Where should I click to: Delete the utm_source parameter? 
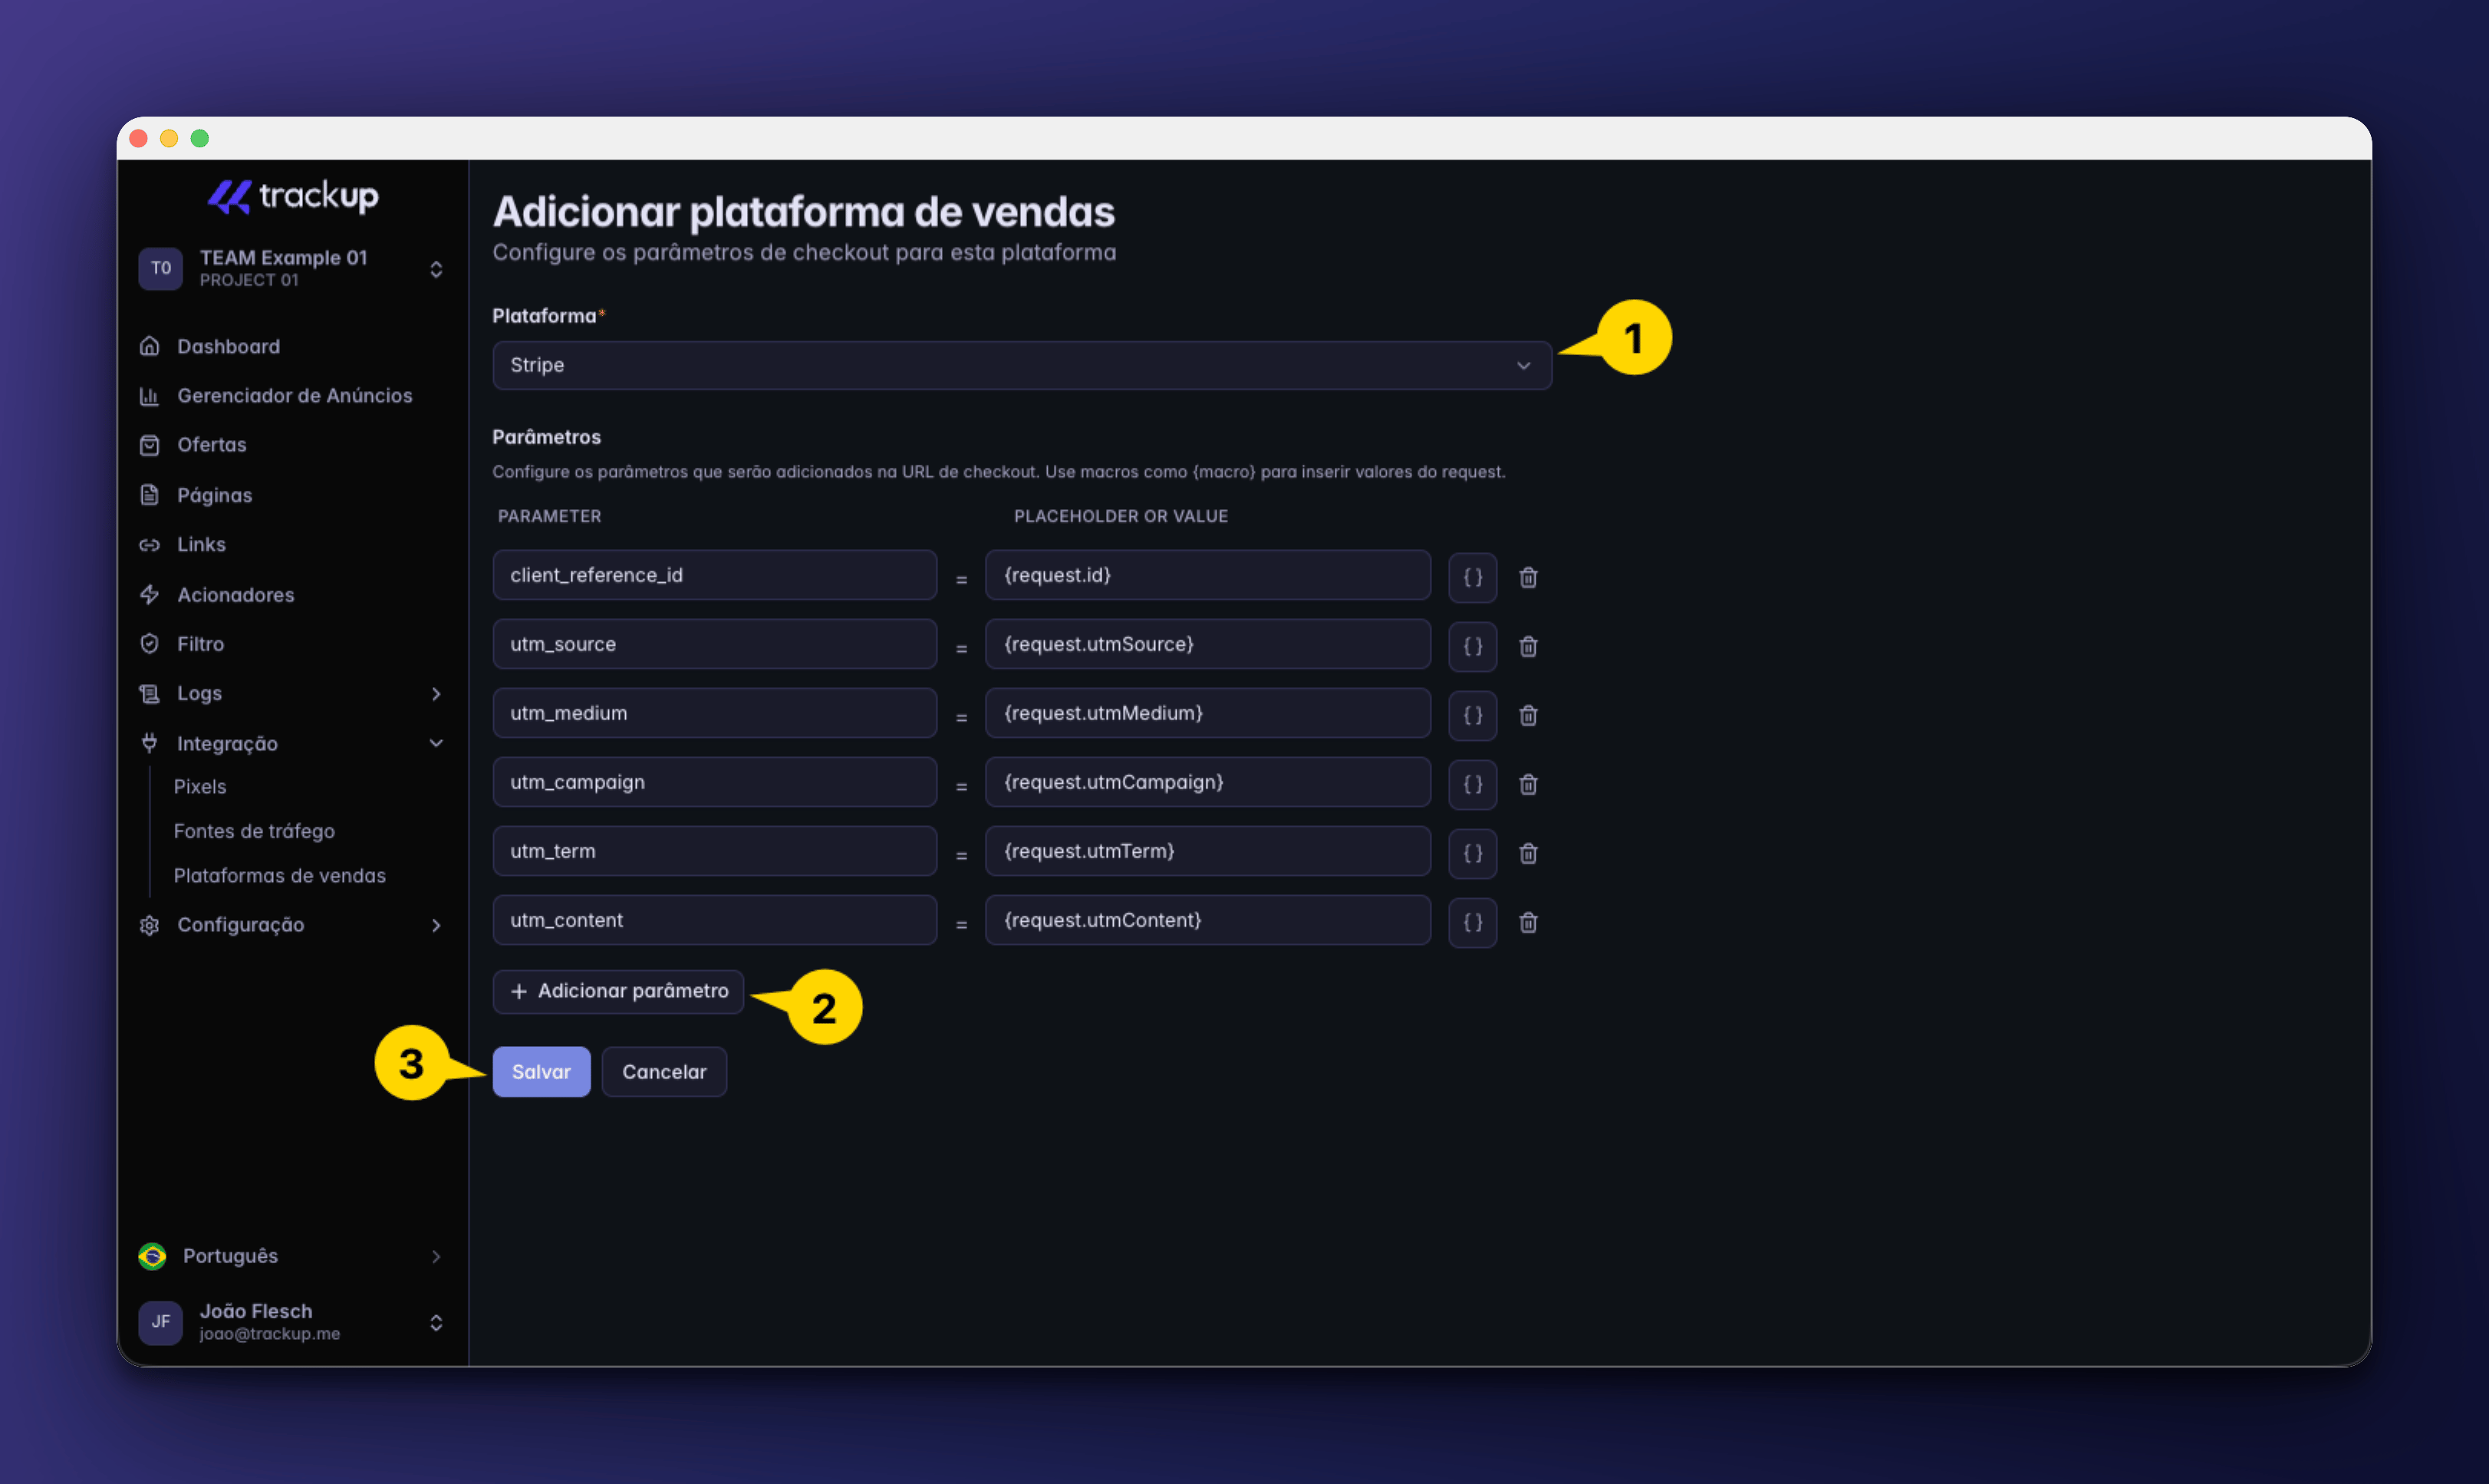[1528, 646]
